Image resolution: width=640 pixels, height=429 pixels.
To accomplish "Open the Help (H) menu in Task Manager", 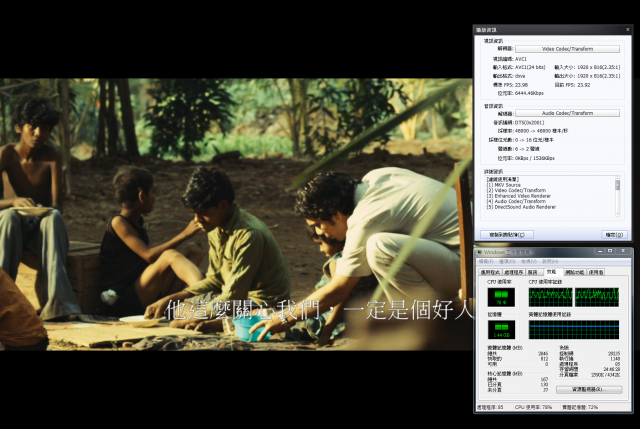I will click(x=550, y=262).
